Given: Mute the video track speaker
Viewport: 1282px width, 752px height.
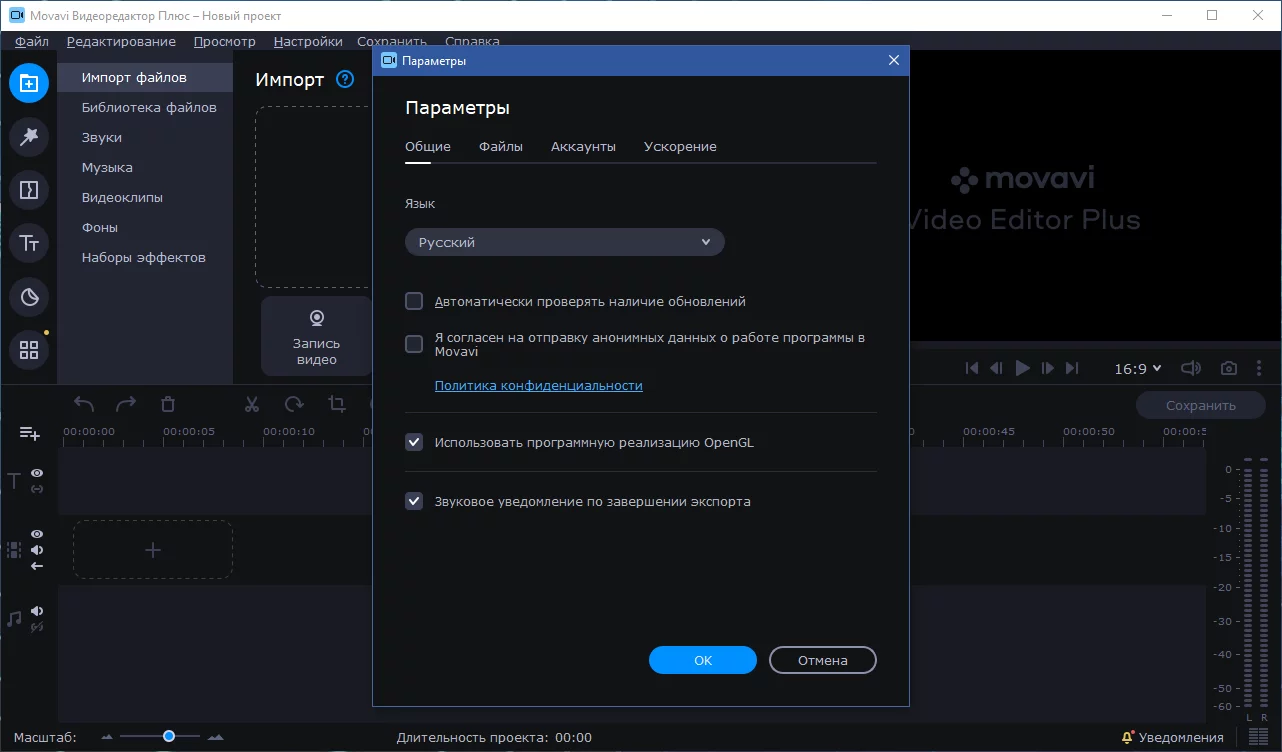Looking at the screenshot, I should [37, 550].
